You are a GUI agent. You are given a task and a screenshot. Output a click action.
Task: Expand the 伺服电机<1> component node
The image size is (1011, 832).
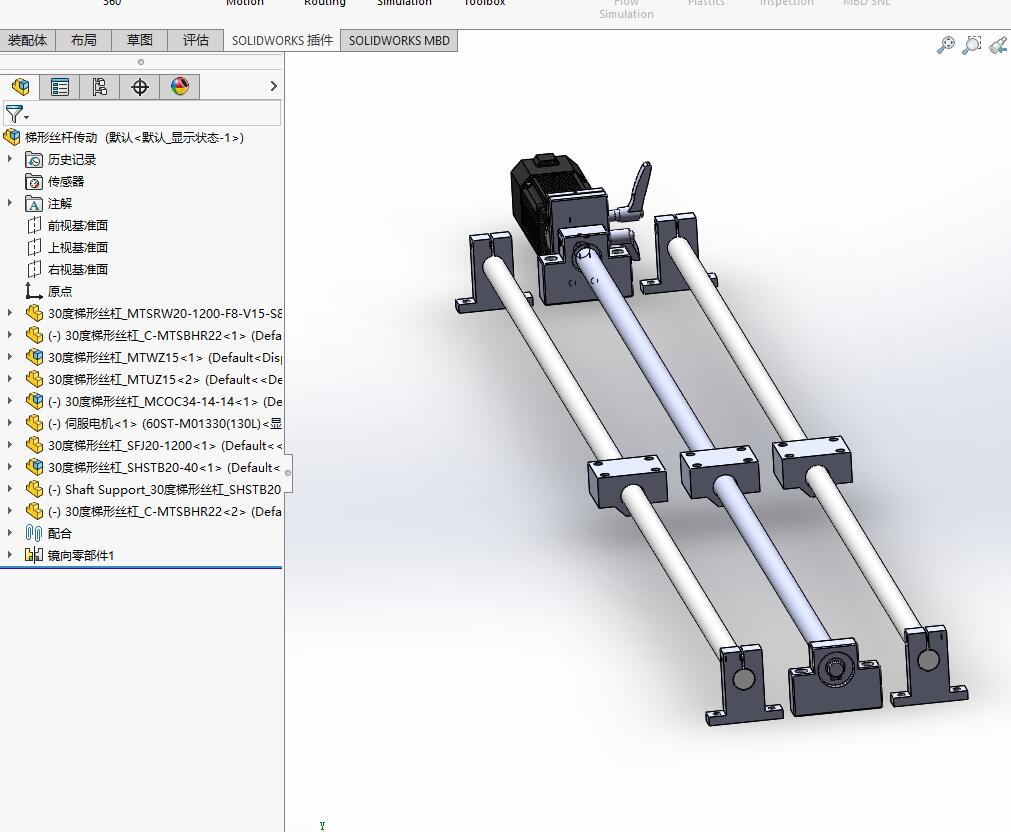10,423
